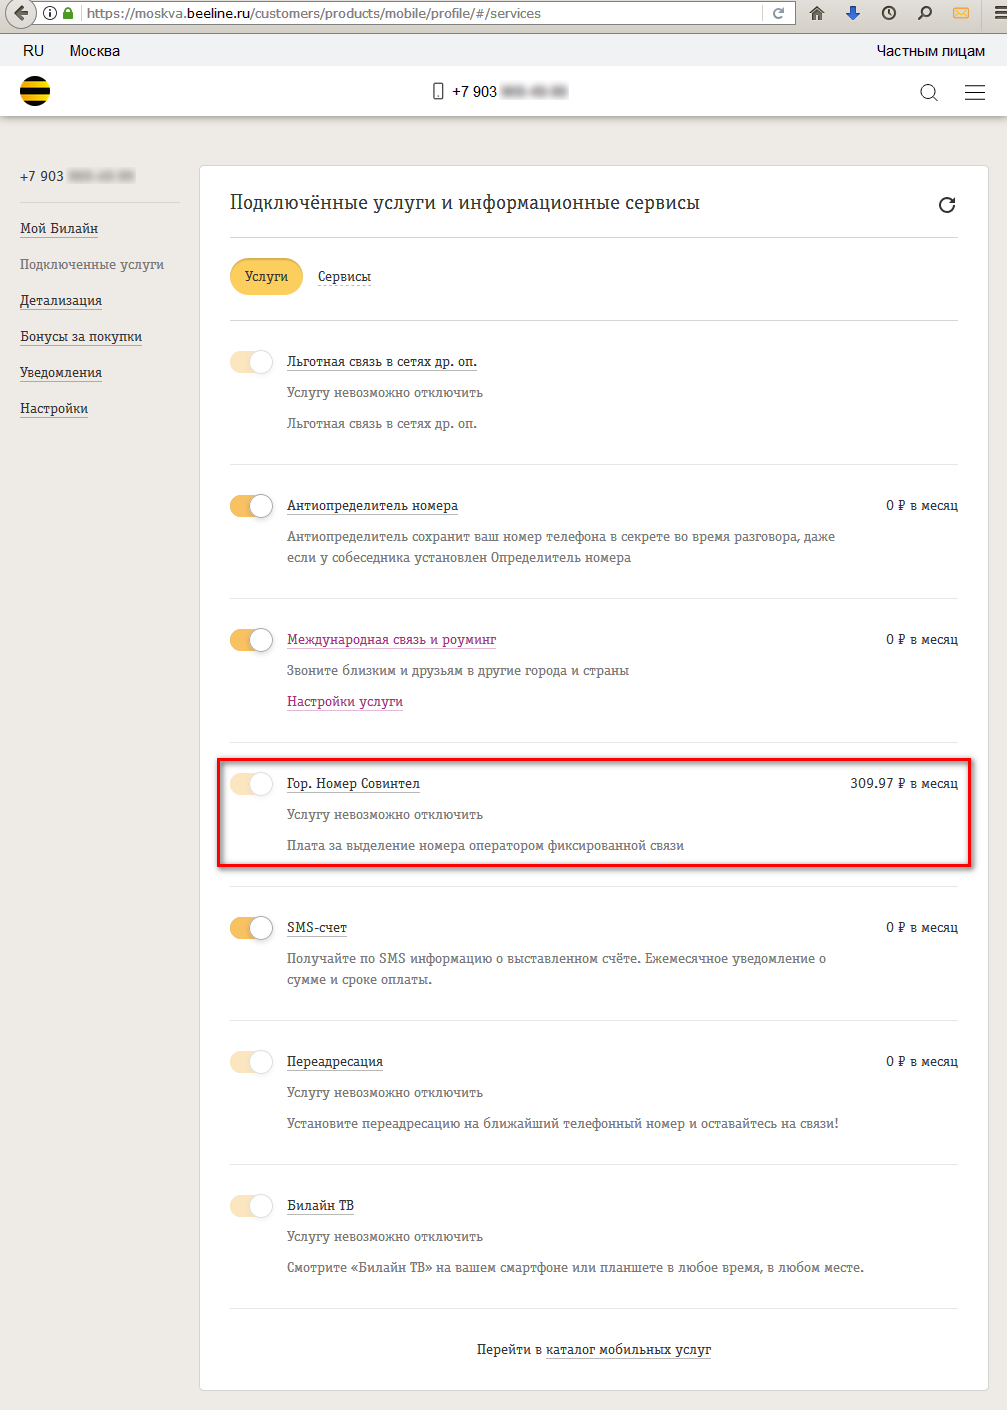
Task: Disable the SMS-счет switch
Action: (x=251, y=928)
